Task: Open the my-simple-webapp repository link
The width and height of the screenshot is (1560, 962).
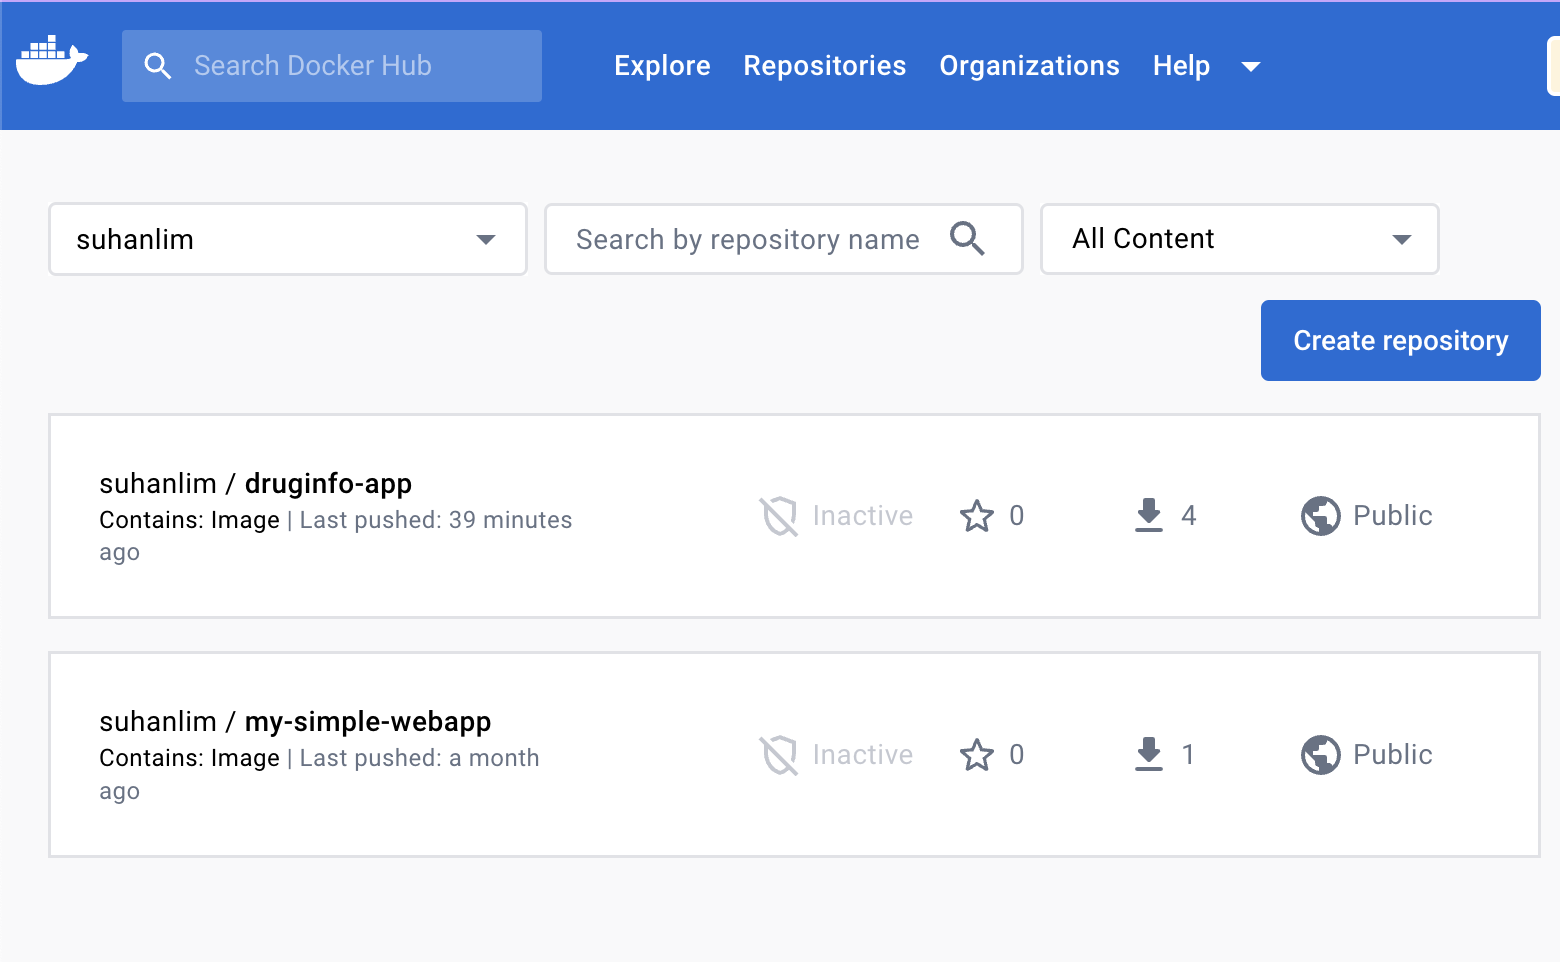Action: (368, 721)
